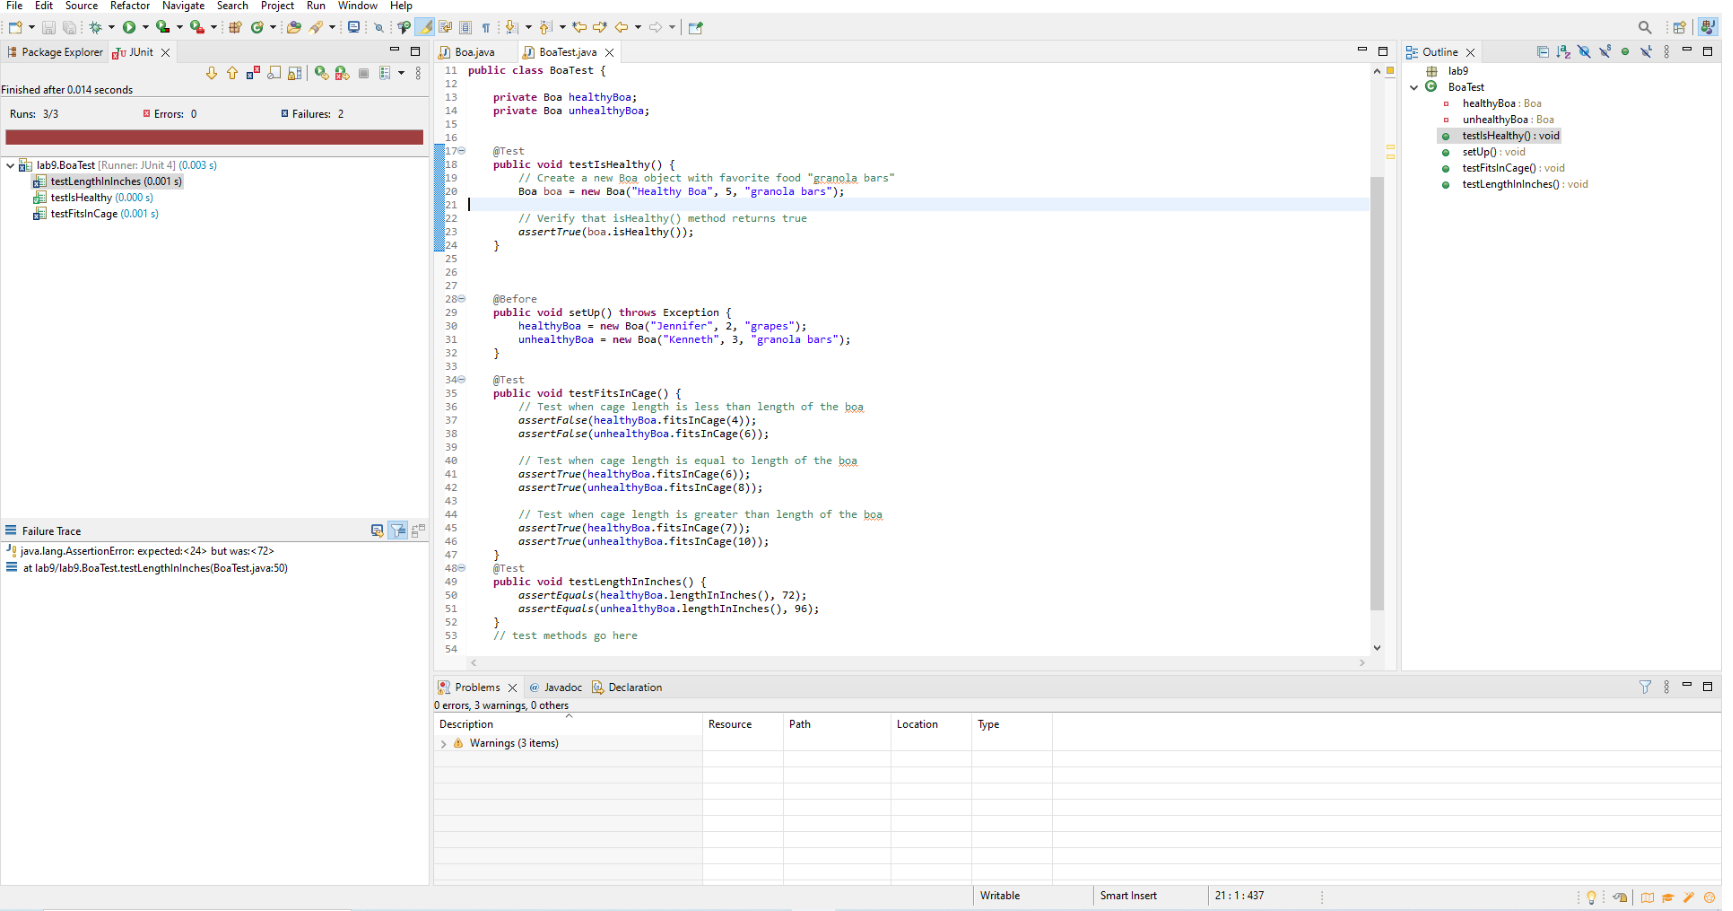
Task: Open Debug button dropdown arrow
Action: coord(111,27)
